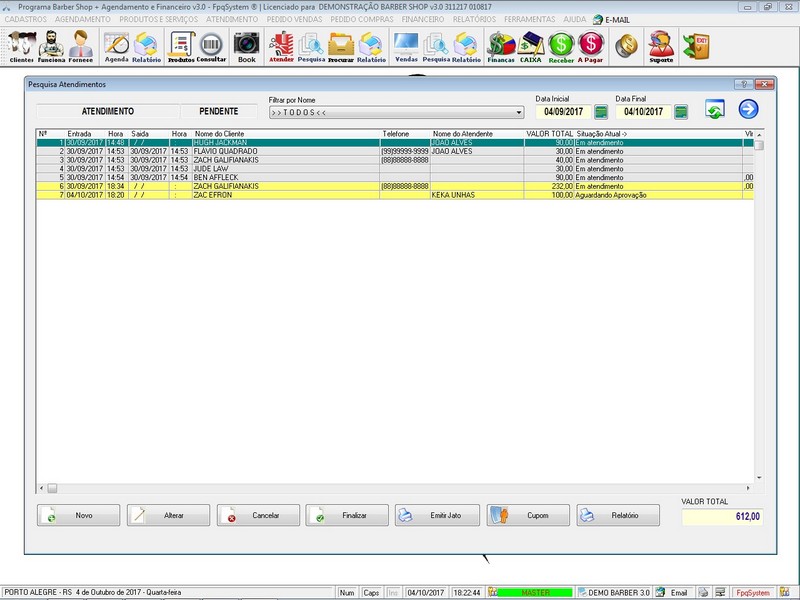Image resolution: width=800 pixels, height=600 pixels.
Task: Click the VALOR TOTAL column header
Action: (x=549, y=134)
